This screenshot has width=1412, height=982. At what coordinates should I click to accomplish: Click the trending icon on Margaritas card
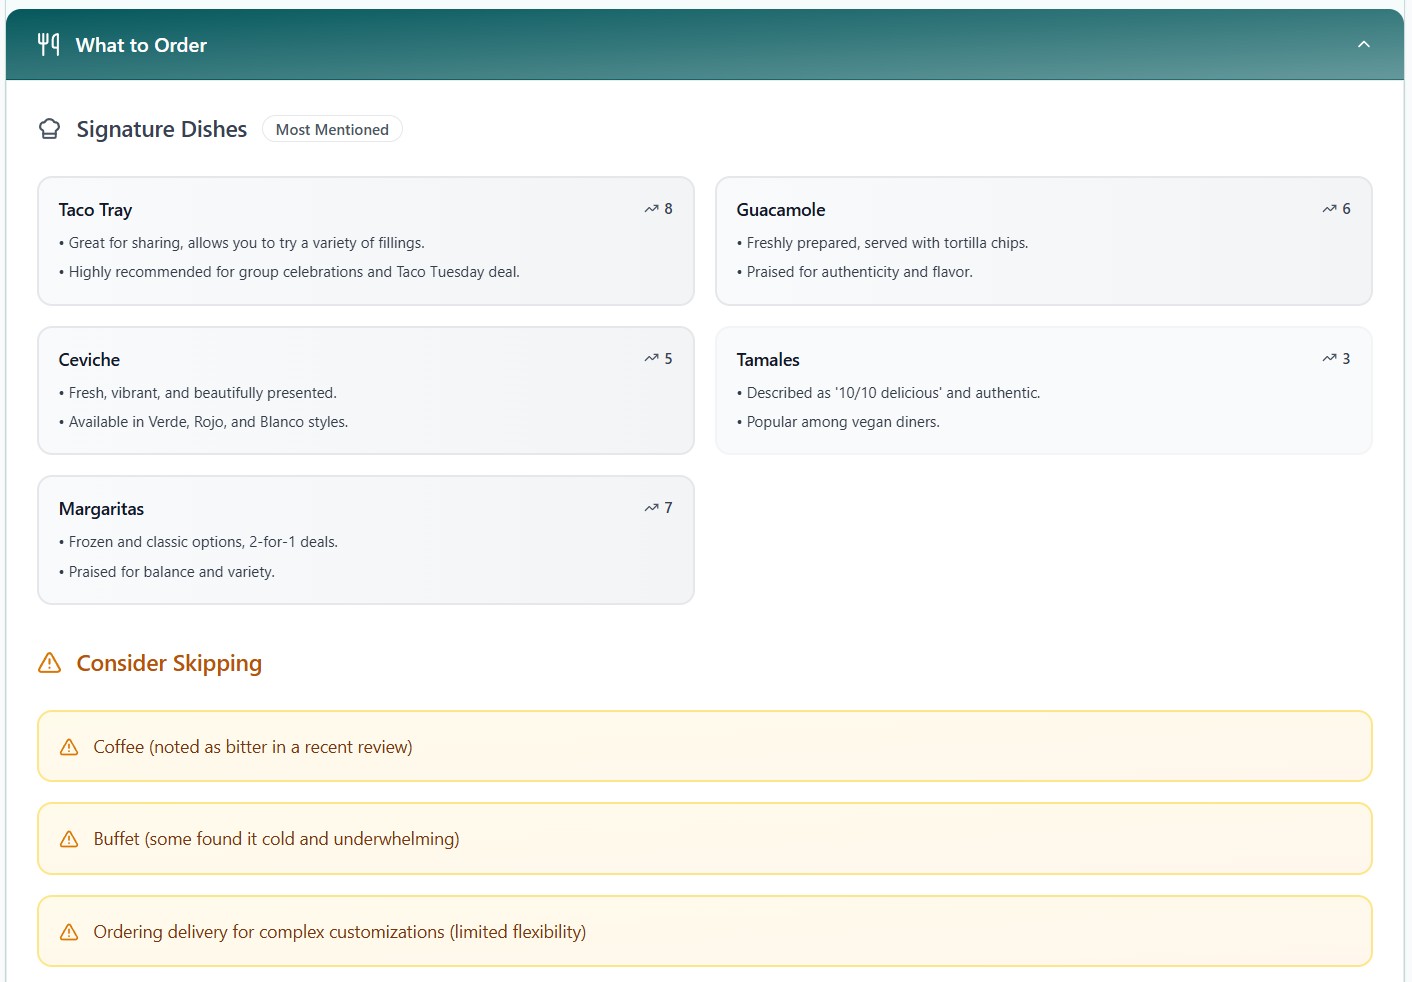(651, 508)
